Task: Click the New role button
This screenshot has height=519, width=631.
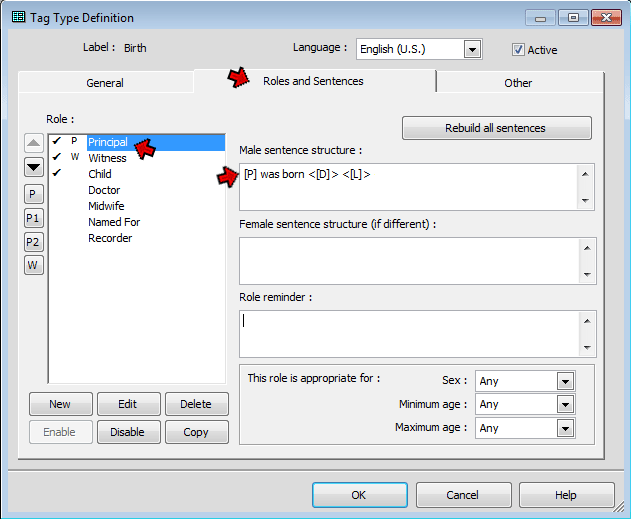Action: pyautogui.click(x=59, y=404)
